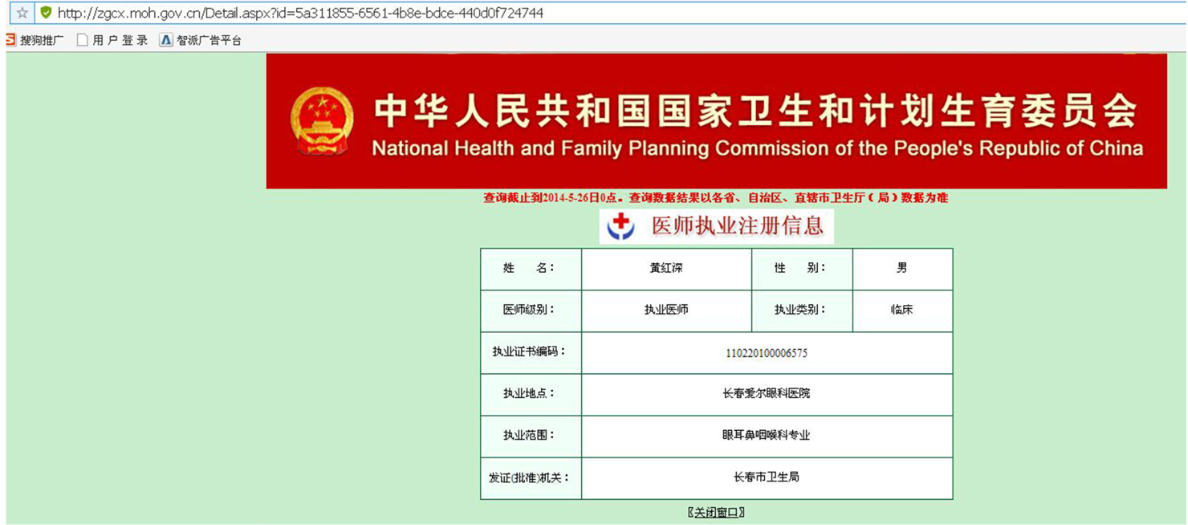This screenshot has width=1188, height=525.
Task: Click the page icon beside 用户登录
Action: pos(83,41)
